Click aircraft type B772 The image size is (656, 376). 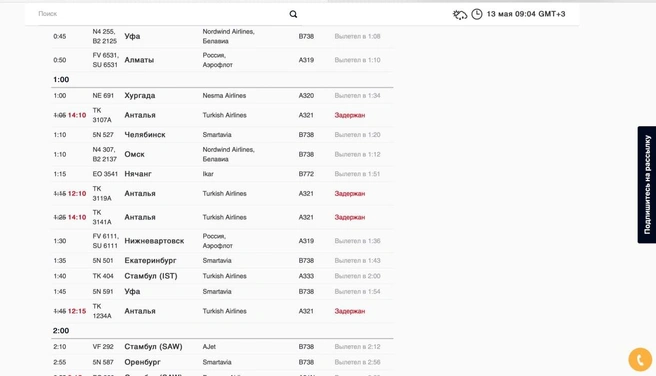pos(306,174)
